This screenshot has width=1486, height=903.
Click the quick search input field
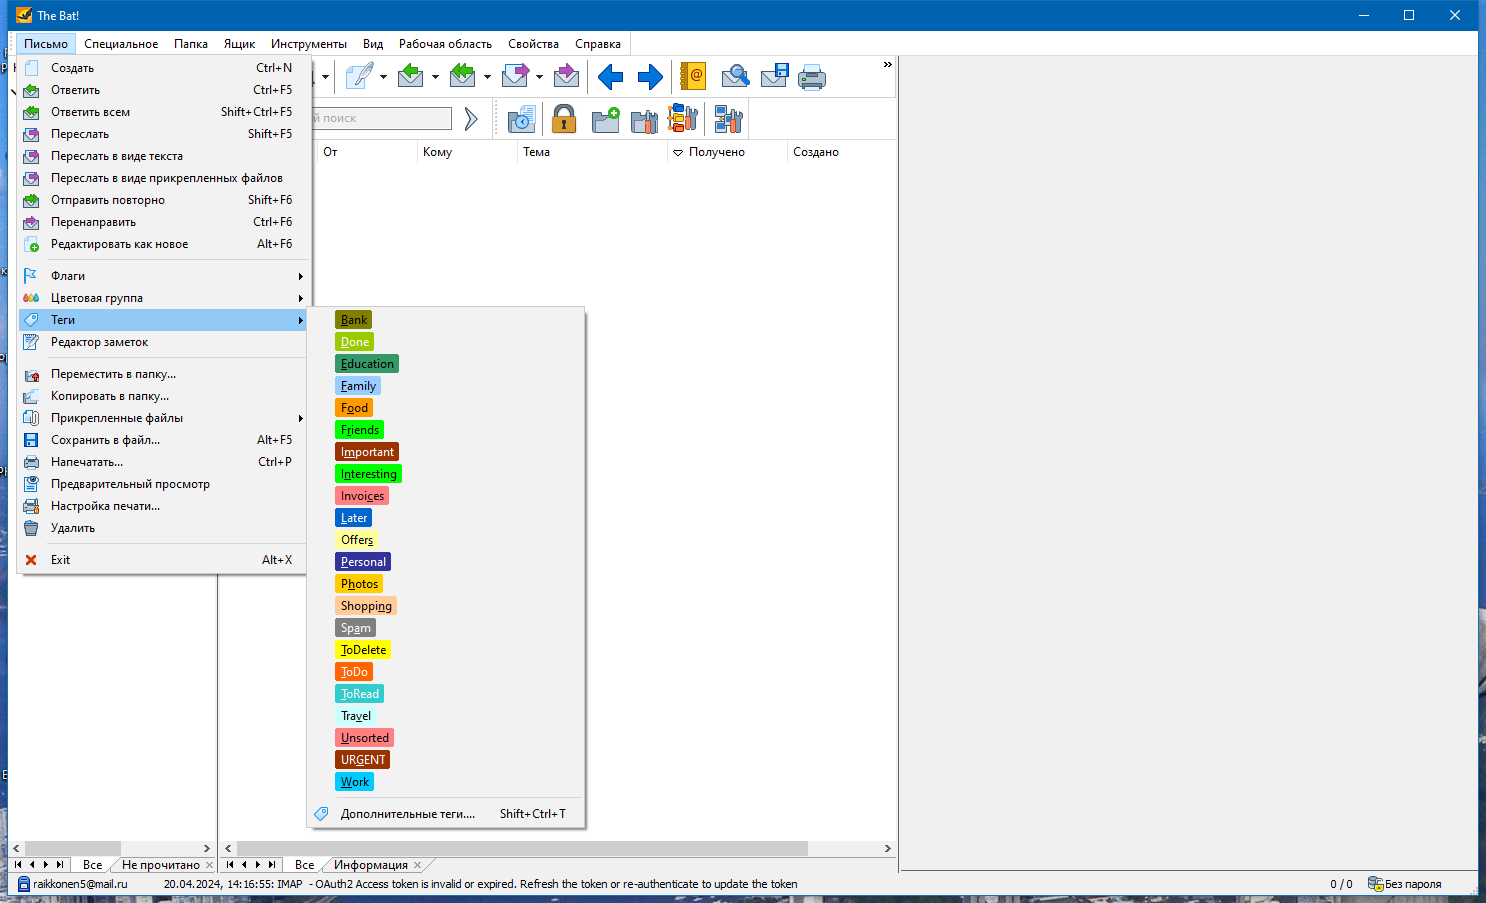click(382, 118)
